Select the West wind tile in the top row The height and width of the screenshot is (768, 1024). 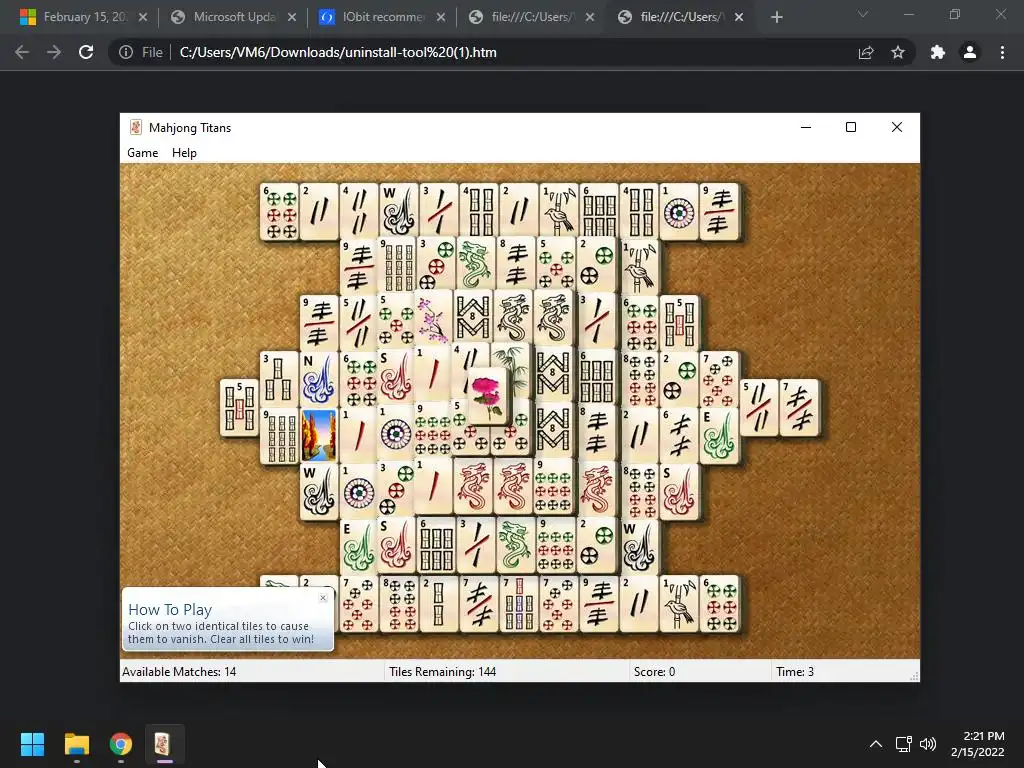pos(398,211)
